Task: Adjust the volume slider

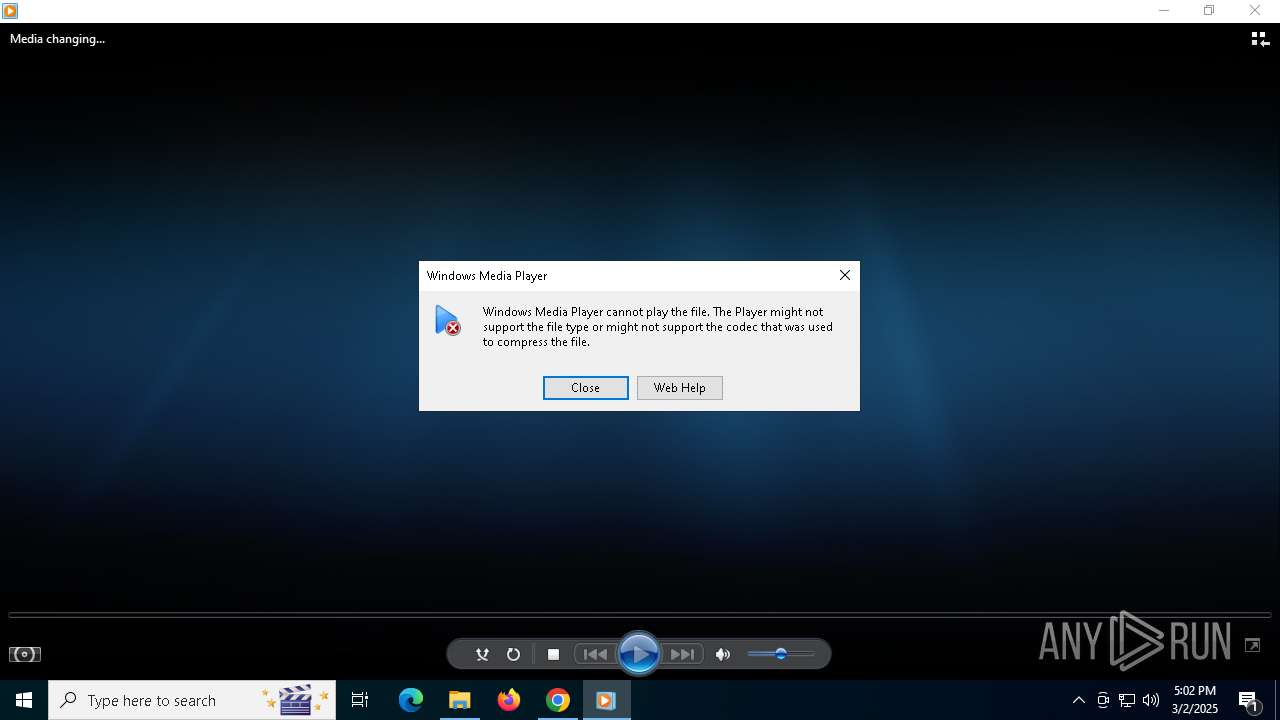Action: (781, 654)
